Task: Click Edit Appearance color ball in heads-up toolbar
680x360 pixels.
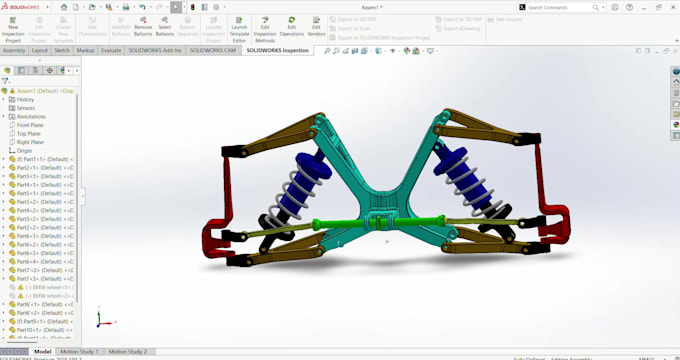Action: 406,51
